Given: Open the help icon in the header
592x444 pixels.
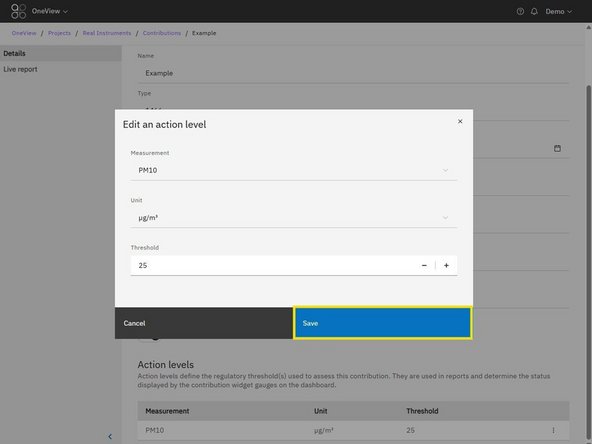Looking at the screenshot, I should (520, 11).
